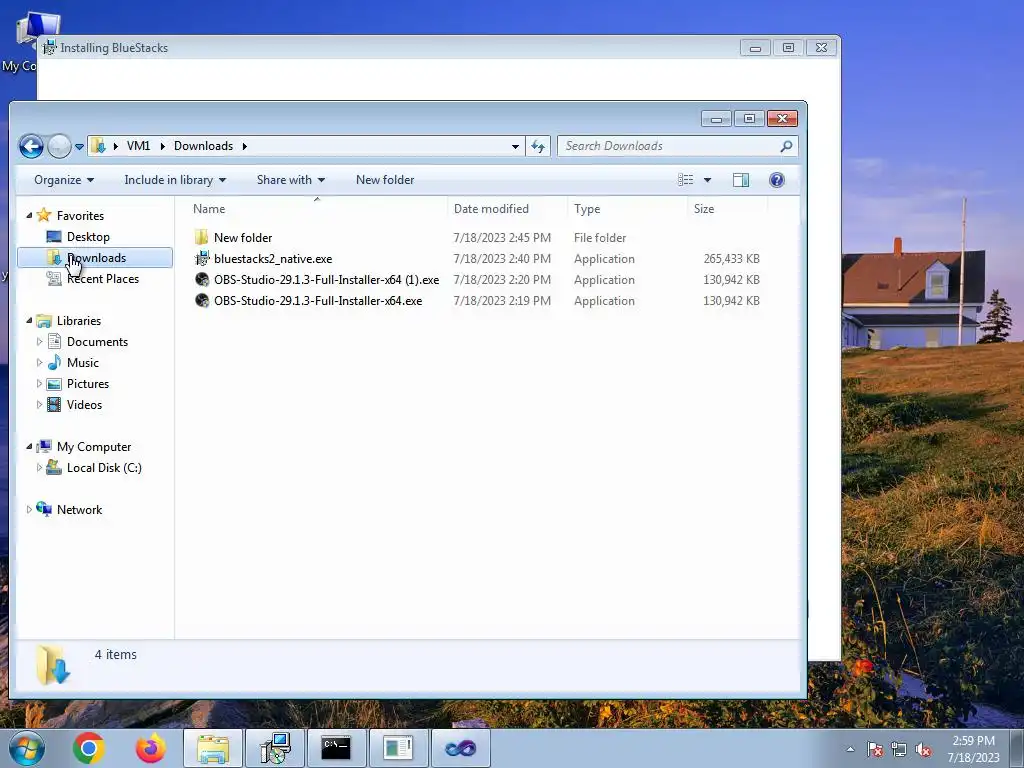Open the view options dropdown arrow
1024x768 pixels.
[x=707, y=180]
